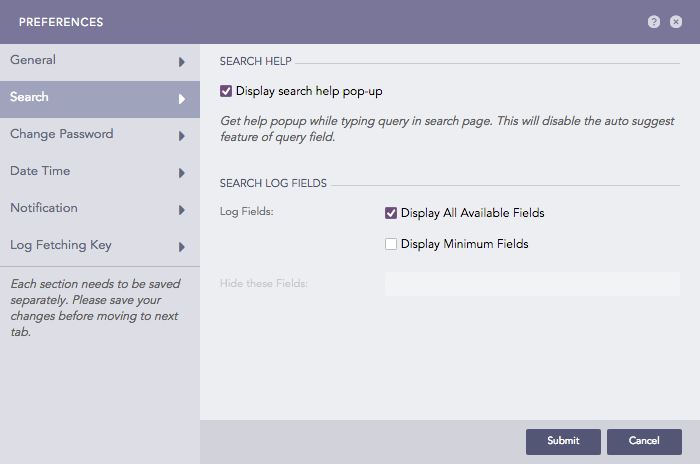Click the arrow next to Search
700x464 pixels.
click(182, 99)
